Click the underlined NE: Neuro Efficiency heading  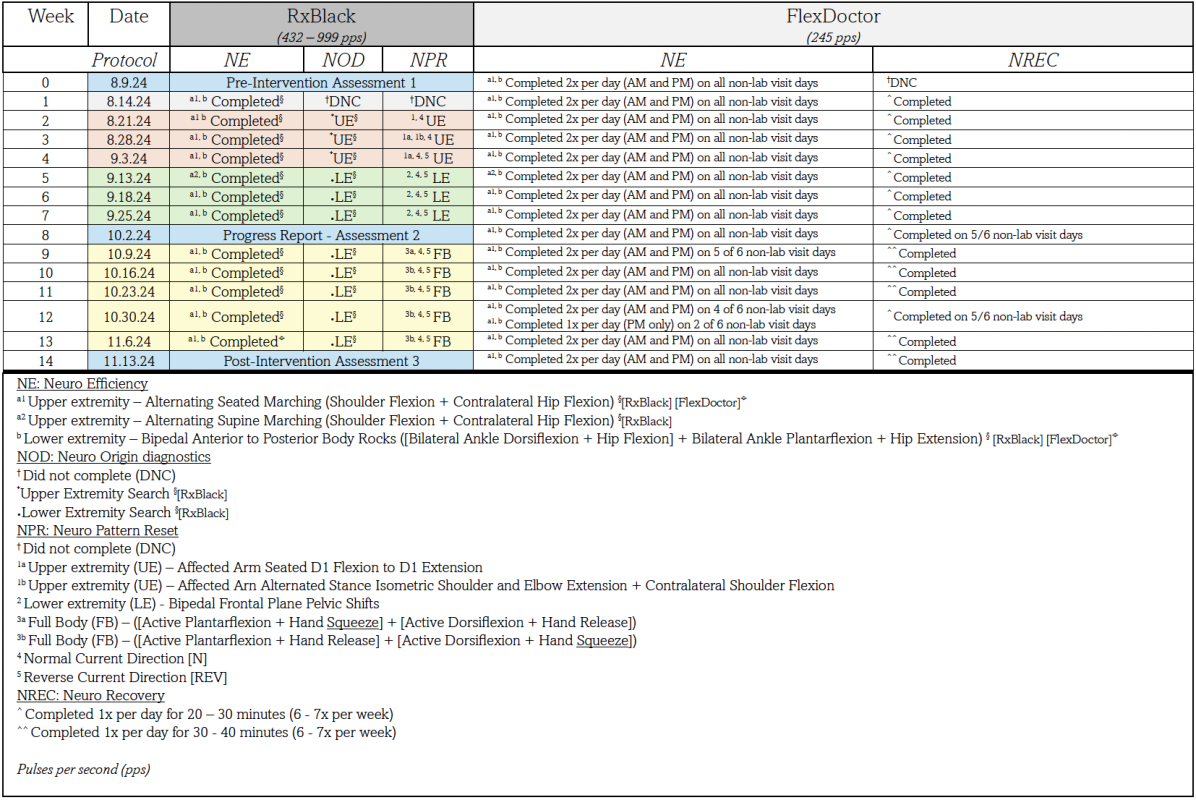(82, 384)
